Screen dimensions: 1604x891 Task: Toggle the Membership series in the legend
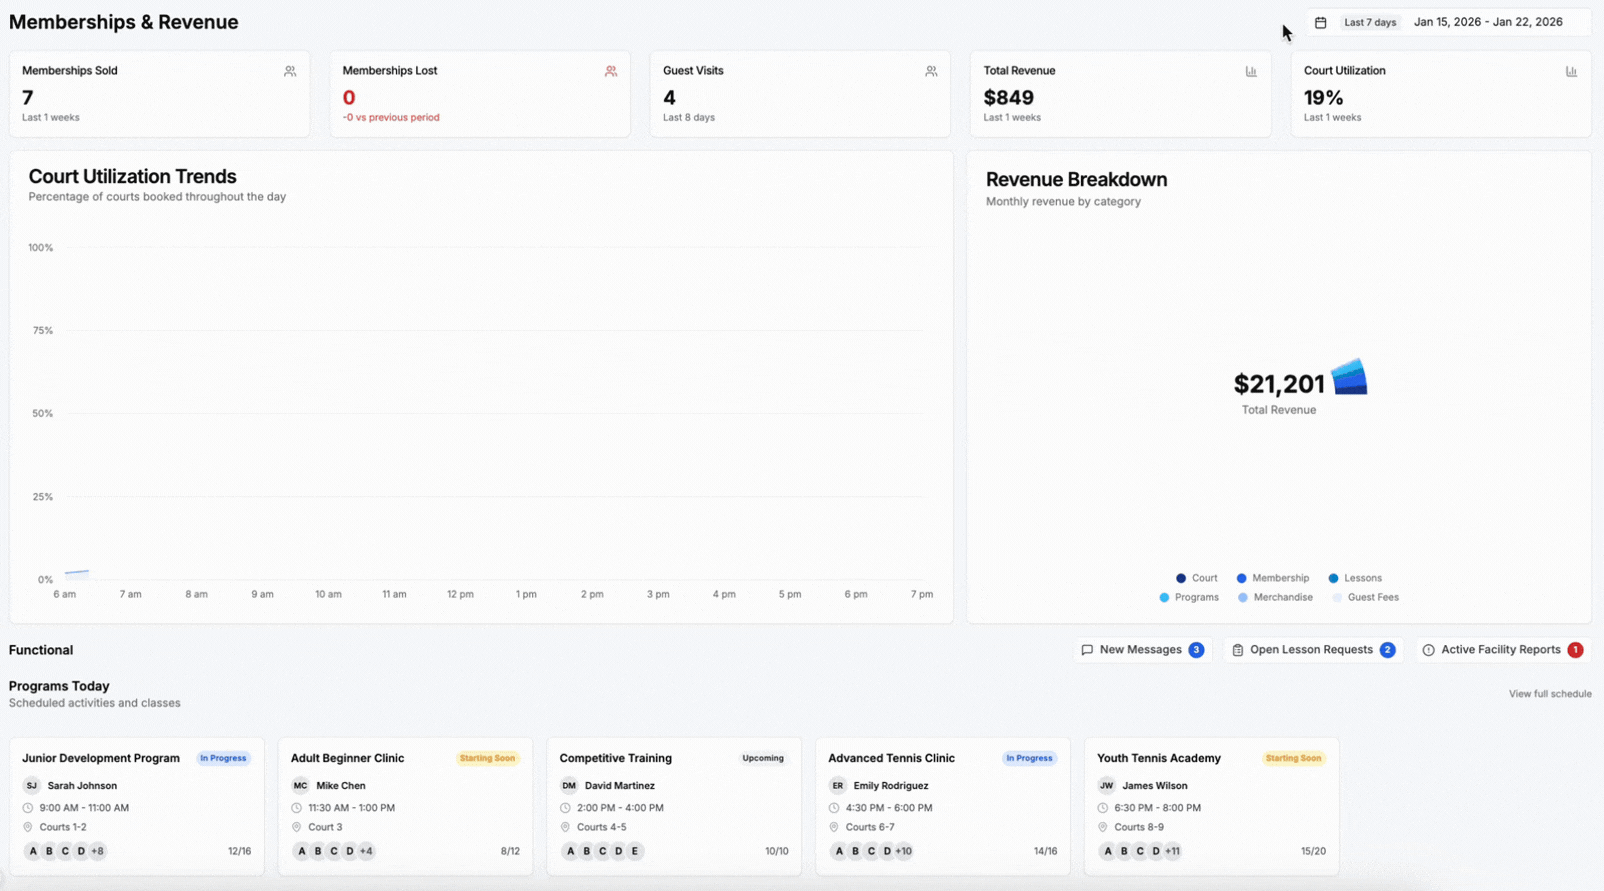point(1273,578)
